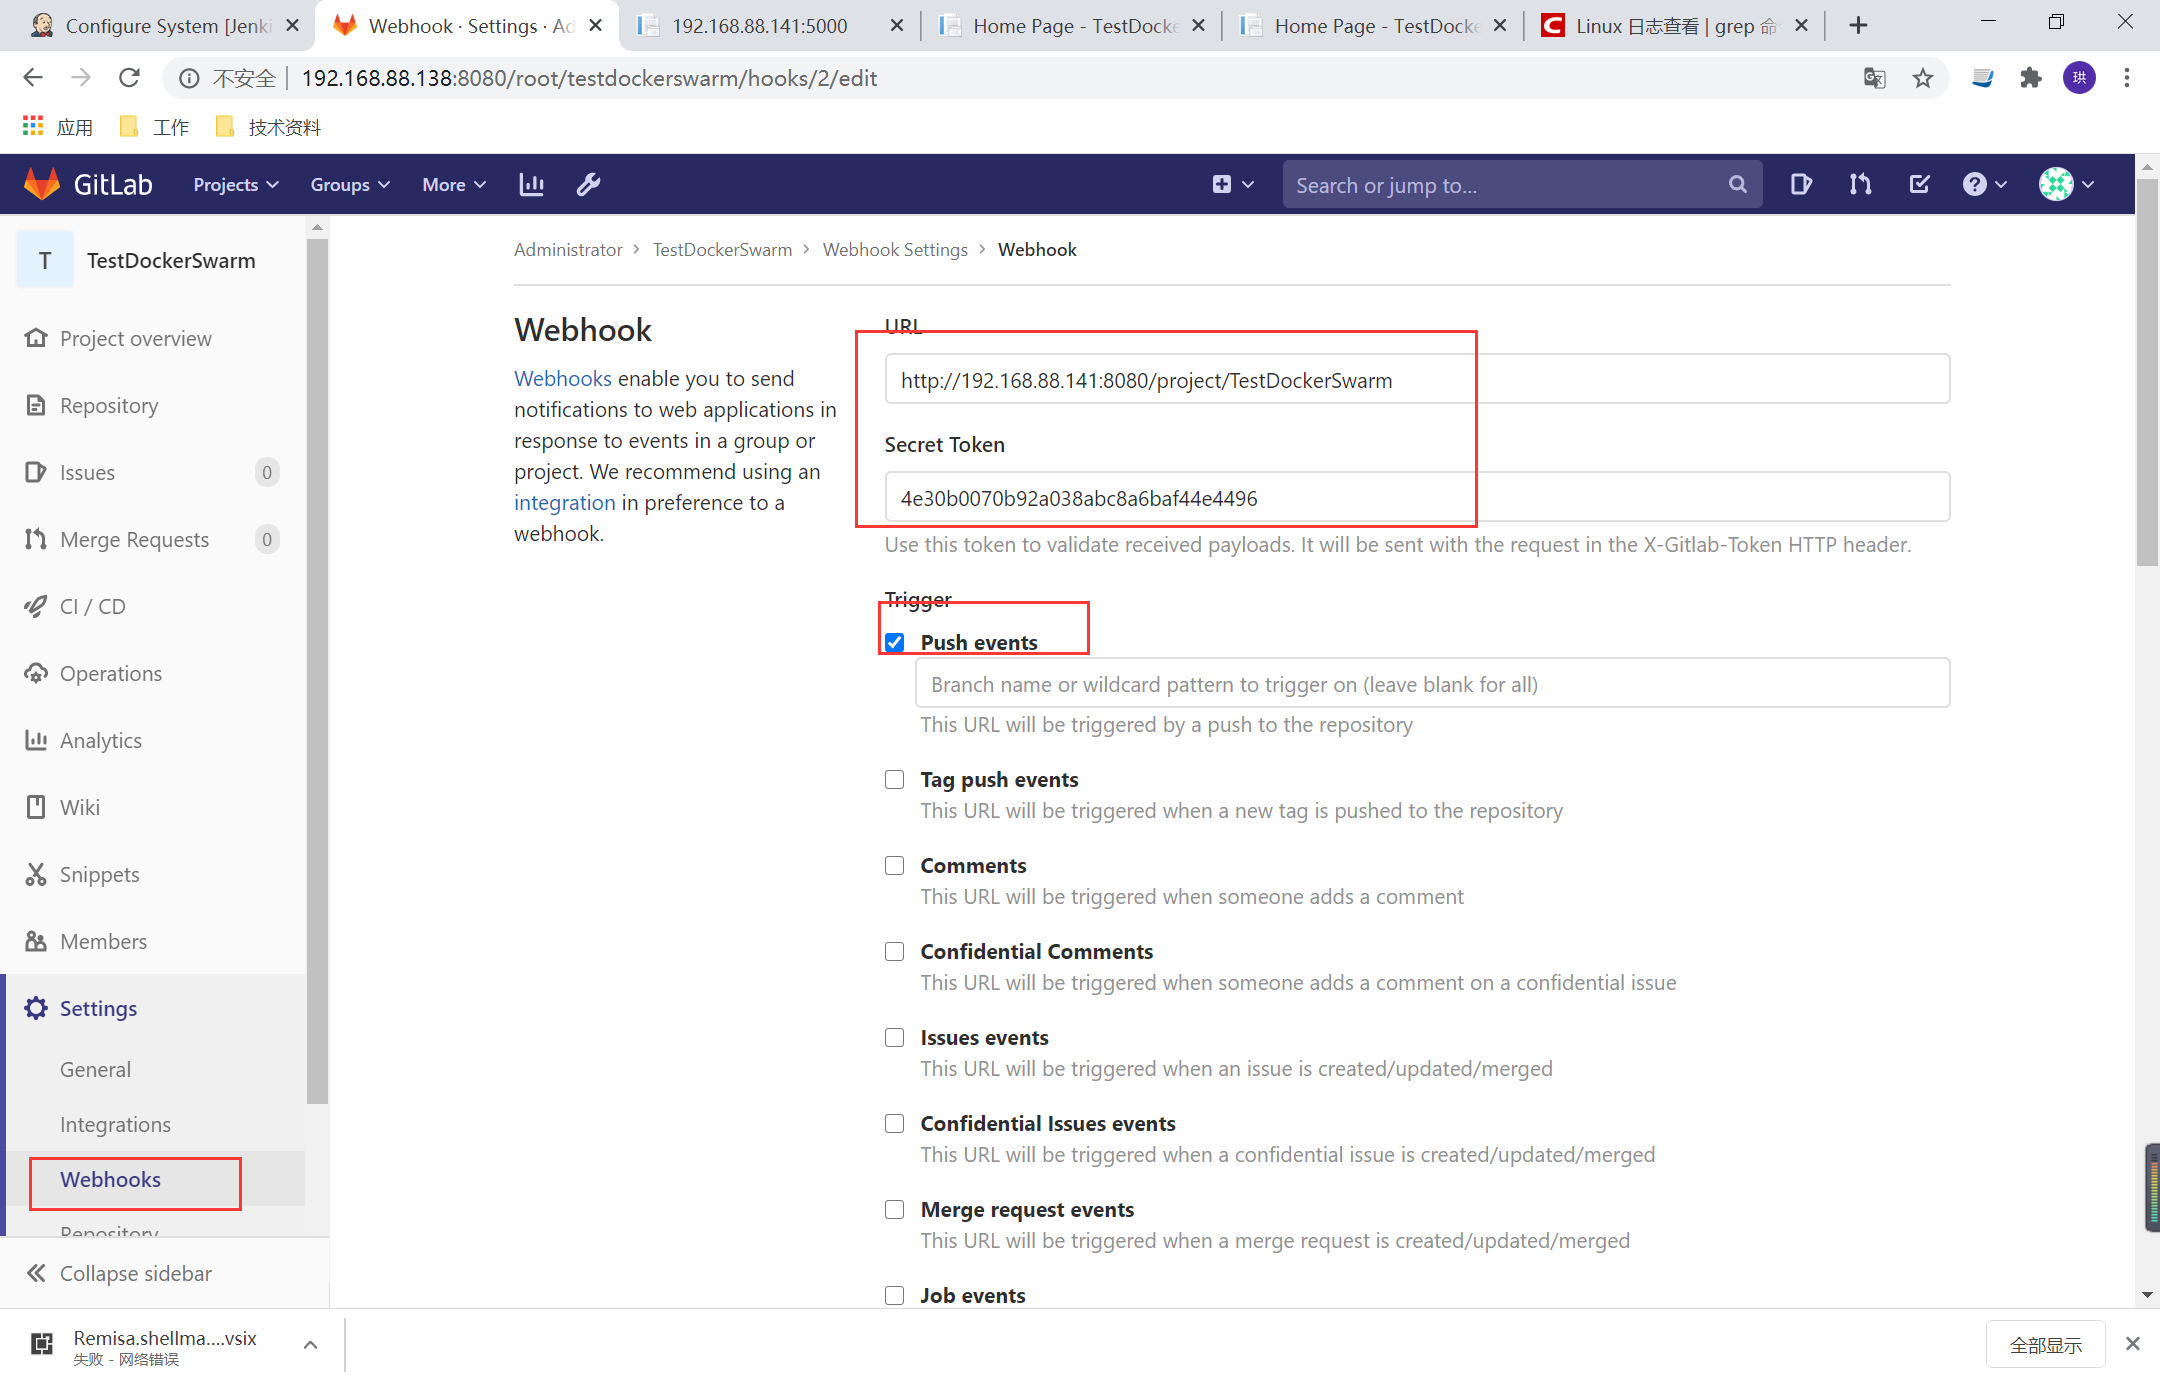Open the Analytics chart icon in navbar
This screenshot has height=1380, width=2160.
coord(531,184)
